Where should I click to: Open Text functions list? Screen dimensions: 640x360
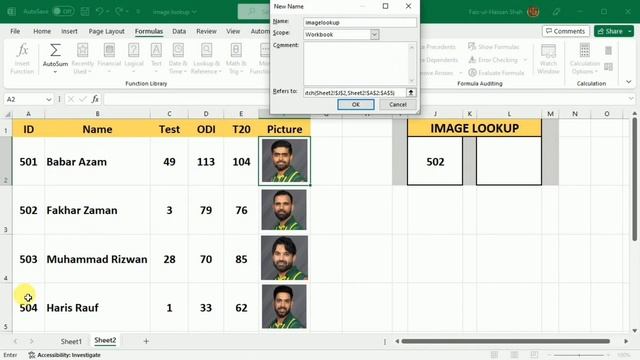[x=156, y=59]
